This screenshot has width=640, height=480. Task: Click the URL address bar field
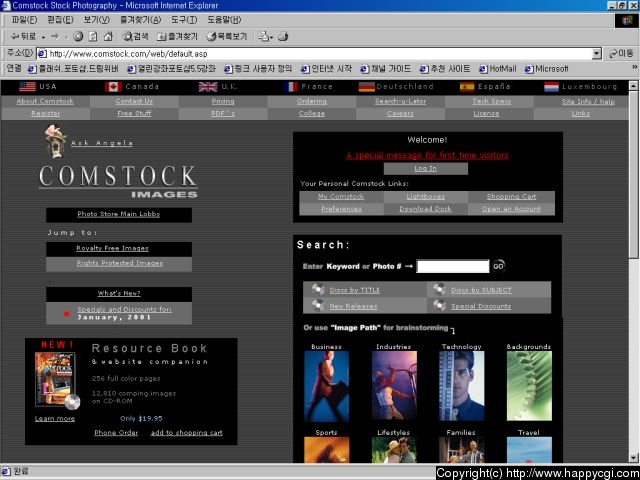(x=320, y=53)
